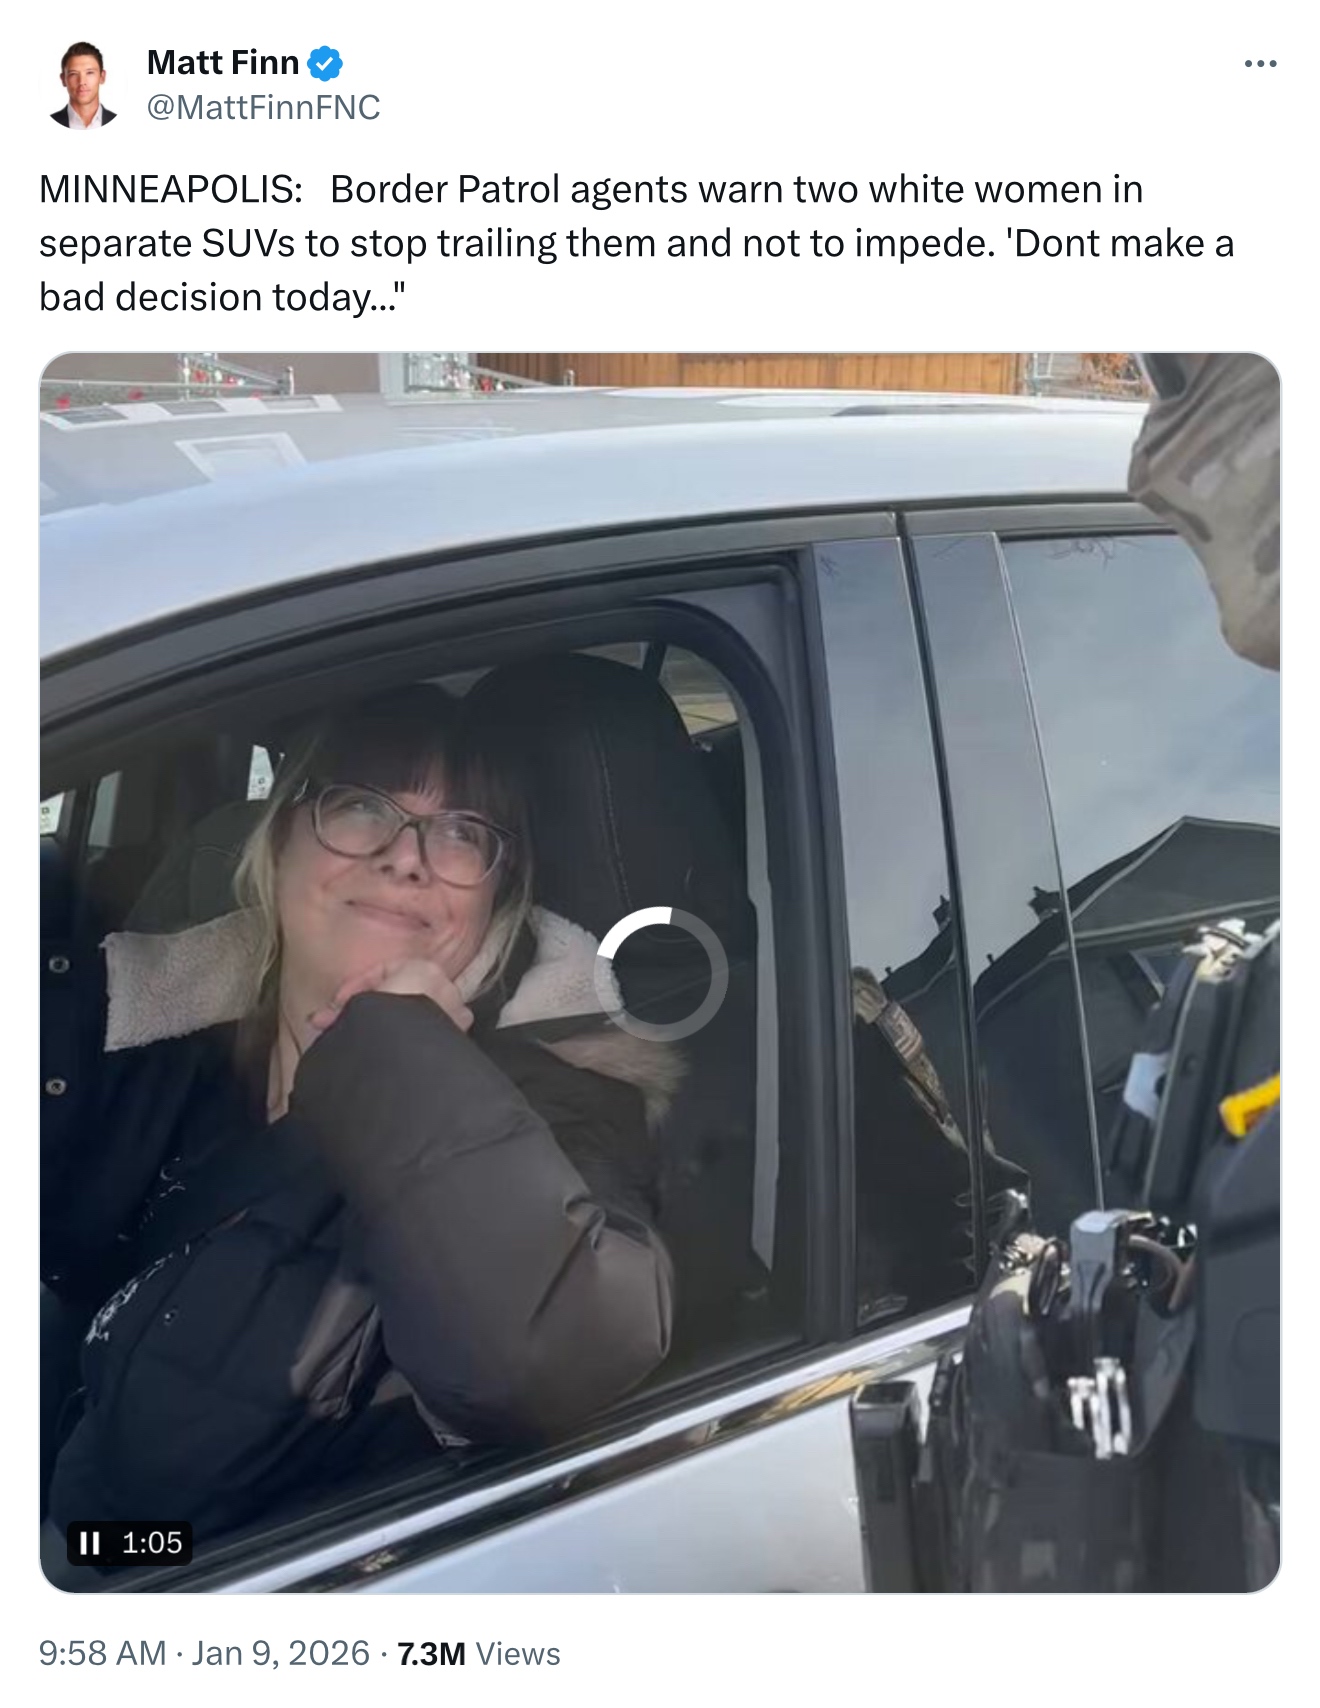Click the circular loading spinner on the video
Image resolution: width=1320 pixels, height=1708 pixels.
(x=661, y=973)
